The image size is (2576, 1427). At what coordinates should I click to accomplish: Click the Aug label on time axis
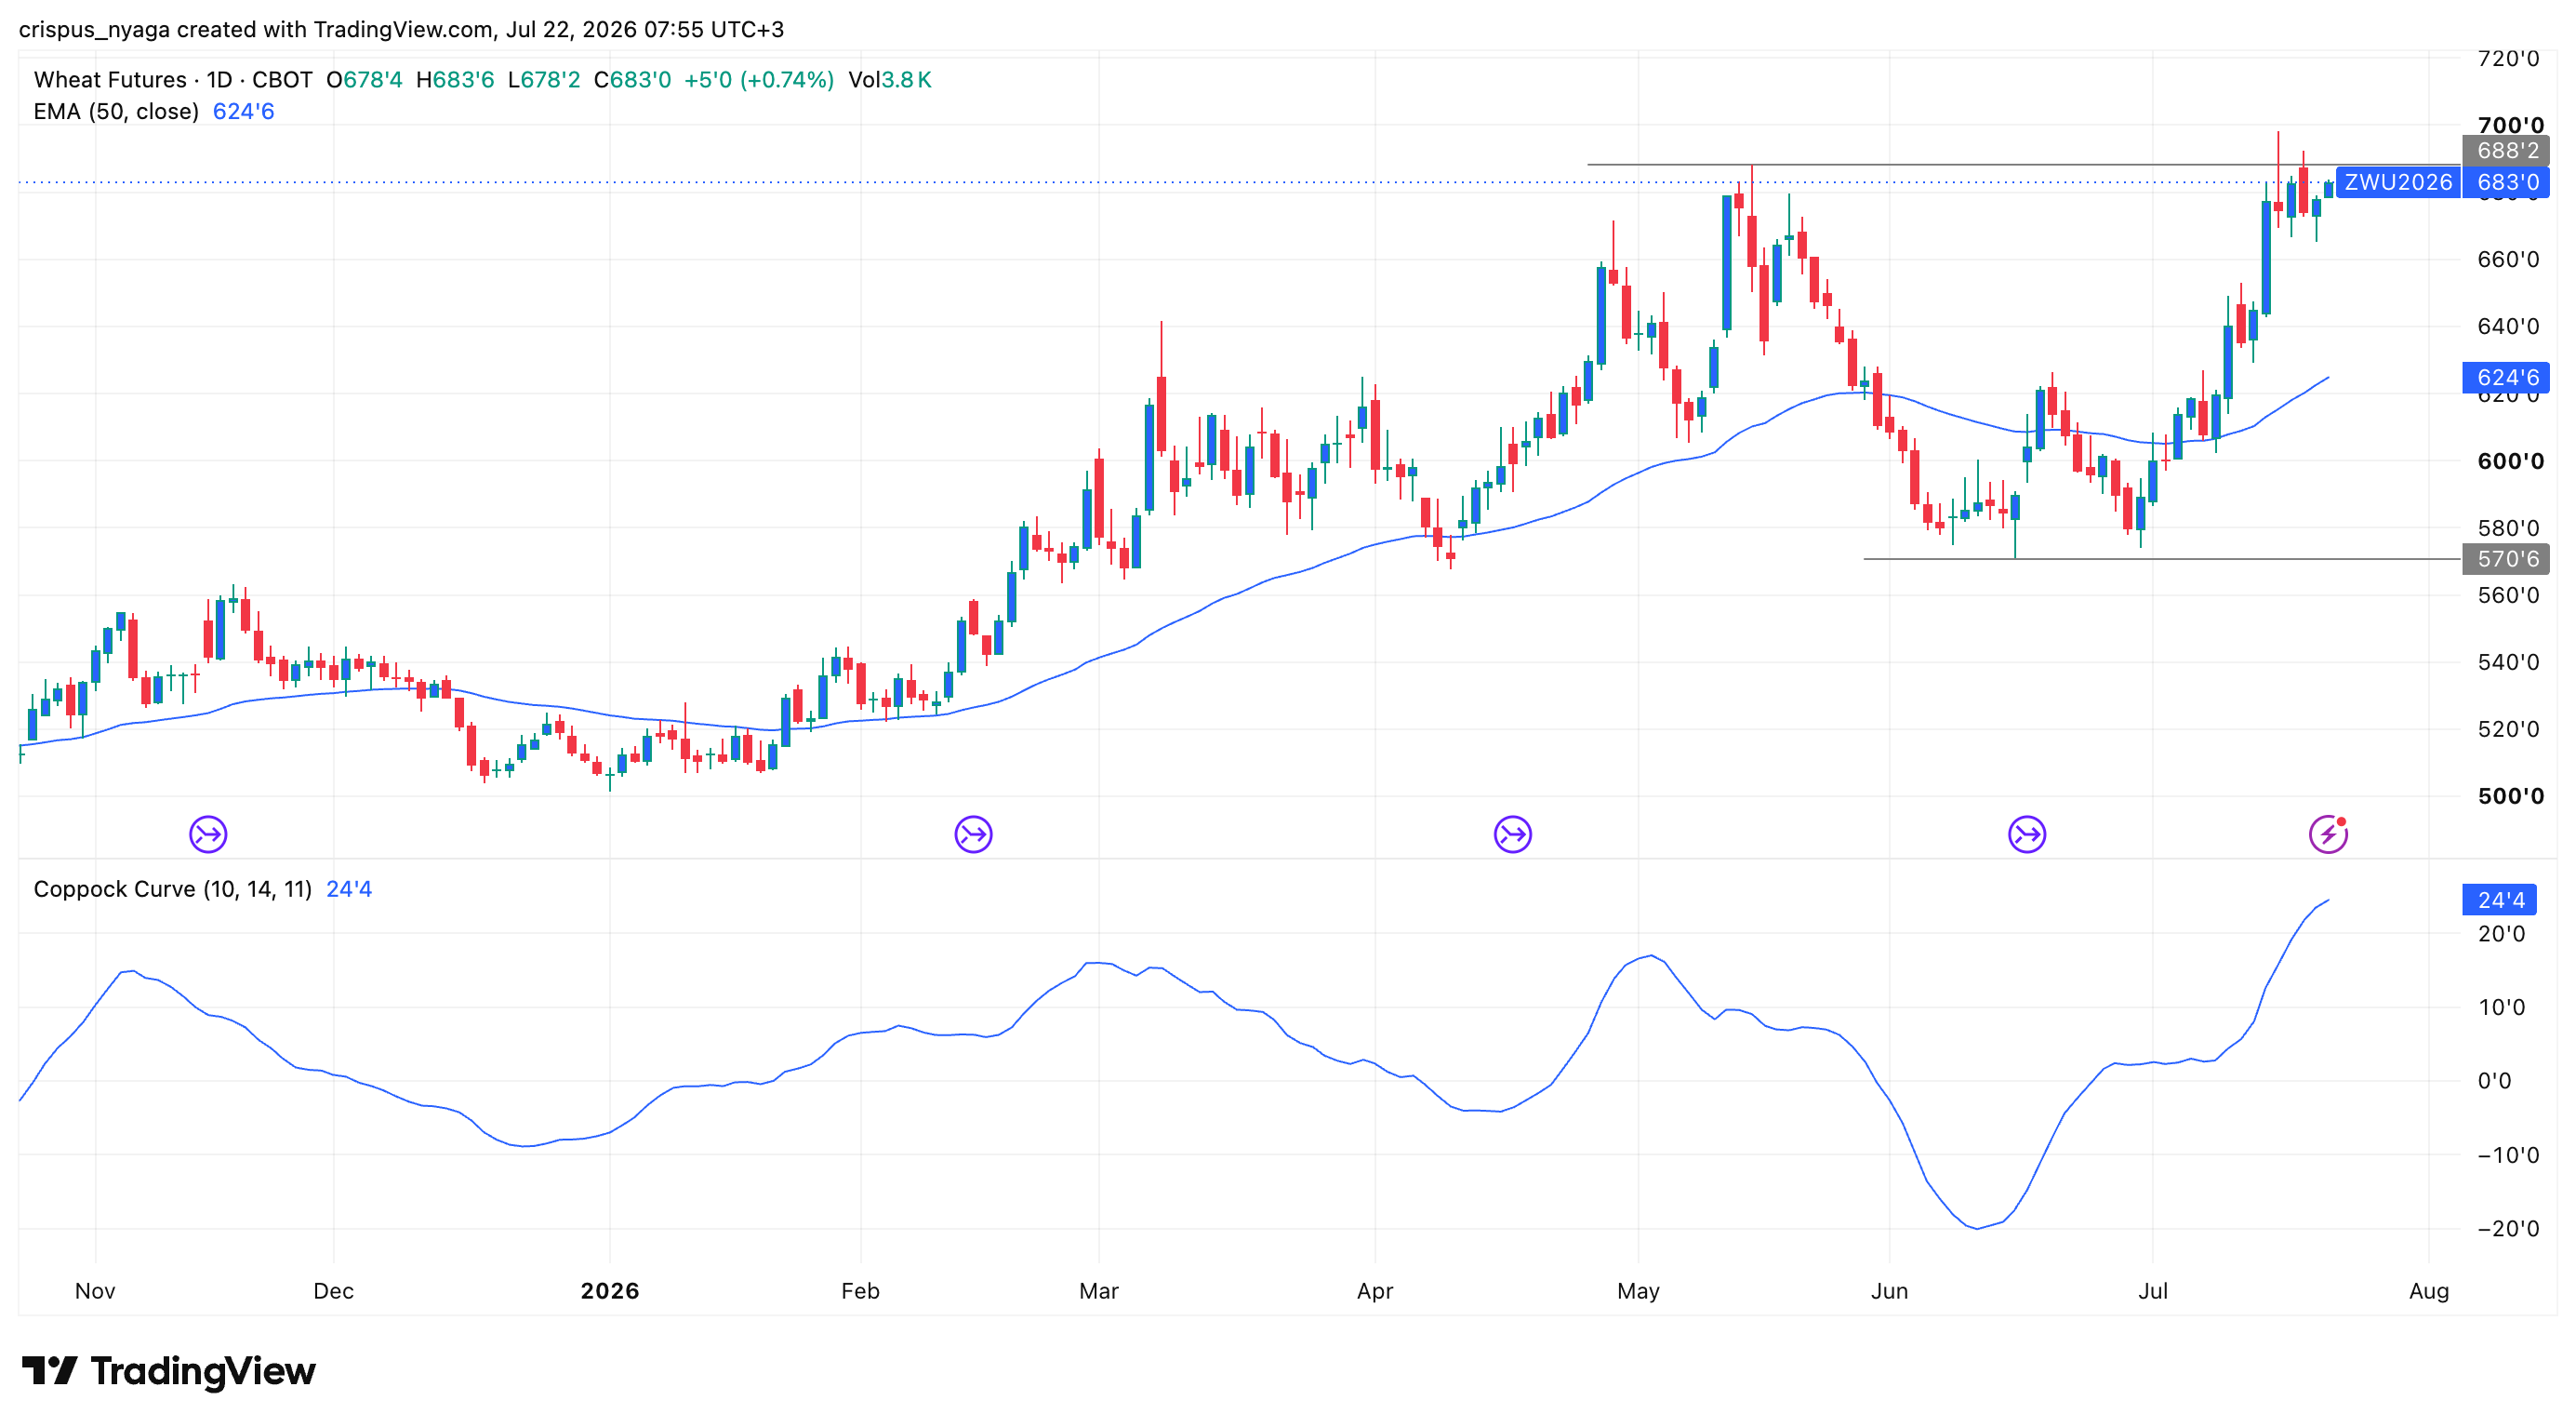click(x=2429, y=1291)
